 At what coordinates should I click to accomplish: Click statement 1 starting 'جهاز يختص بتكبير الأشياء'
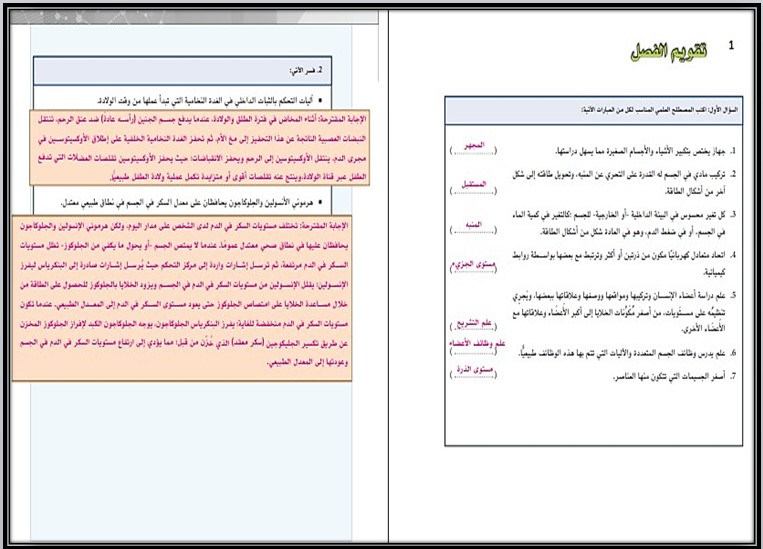click(646, 151)
